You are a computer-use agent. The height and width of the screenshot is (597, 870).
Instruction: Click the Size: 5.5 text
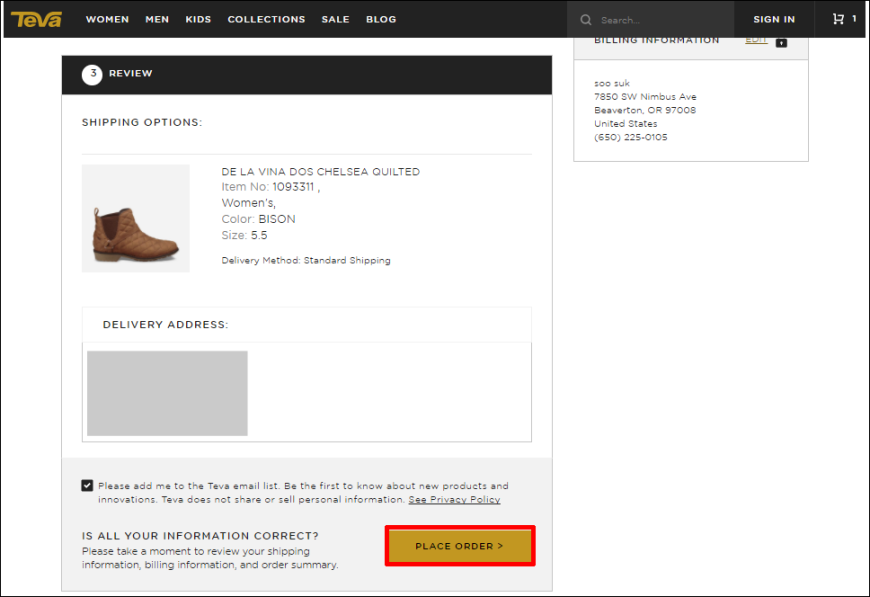tap(245, 235)
